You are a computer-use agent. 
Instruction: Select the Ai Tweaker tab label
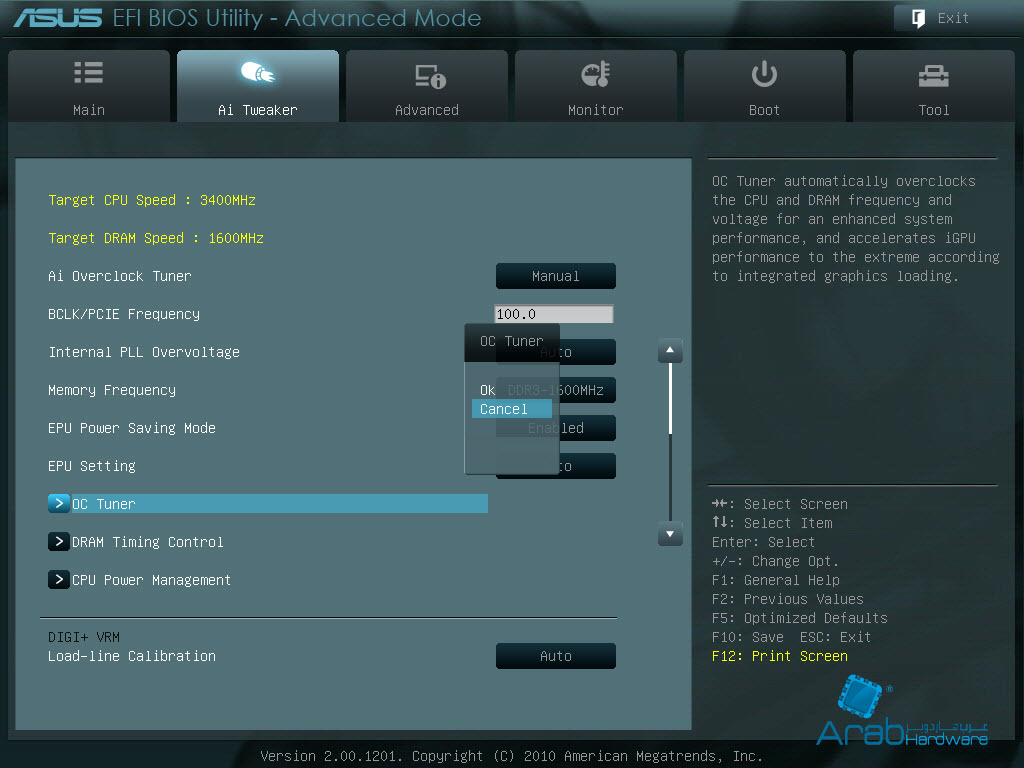tap(258, 110)
